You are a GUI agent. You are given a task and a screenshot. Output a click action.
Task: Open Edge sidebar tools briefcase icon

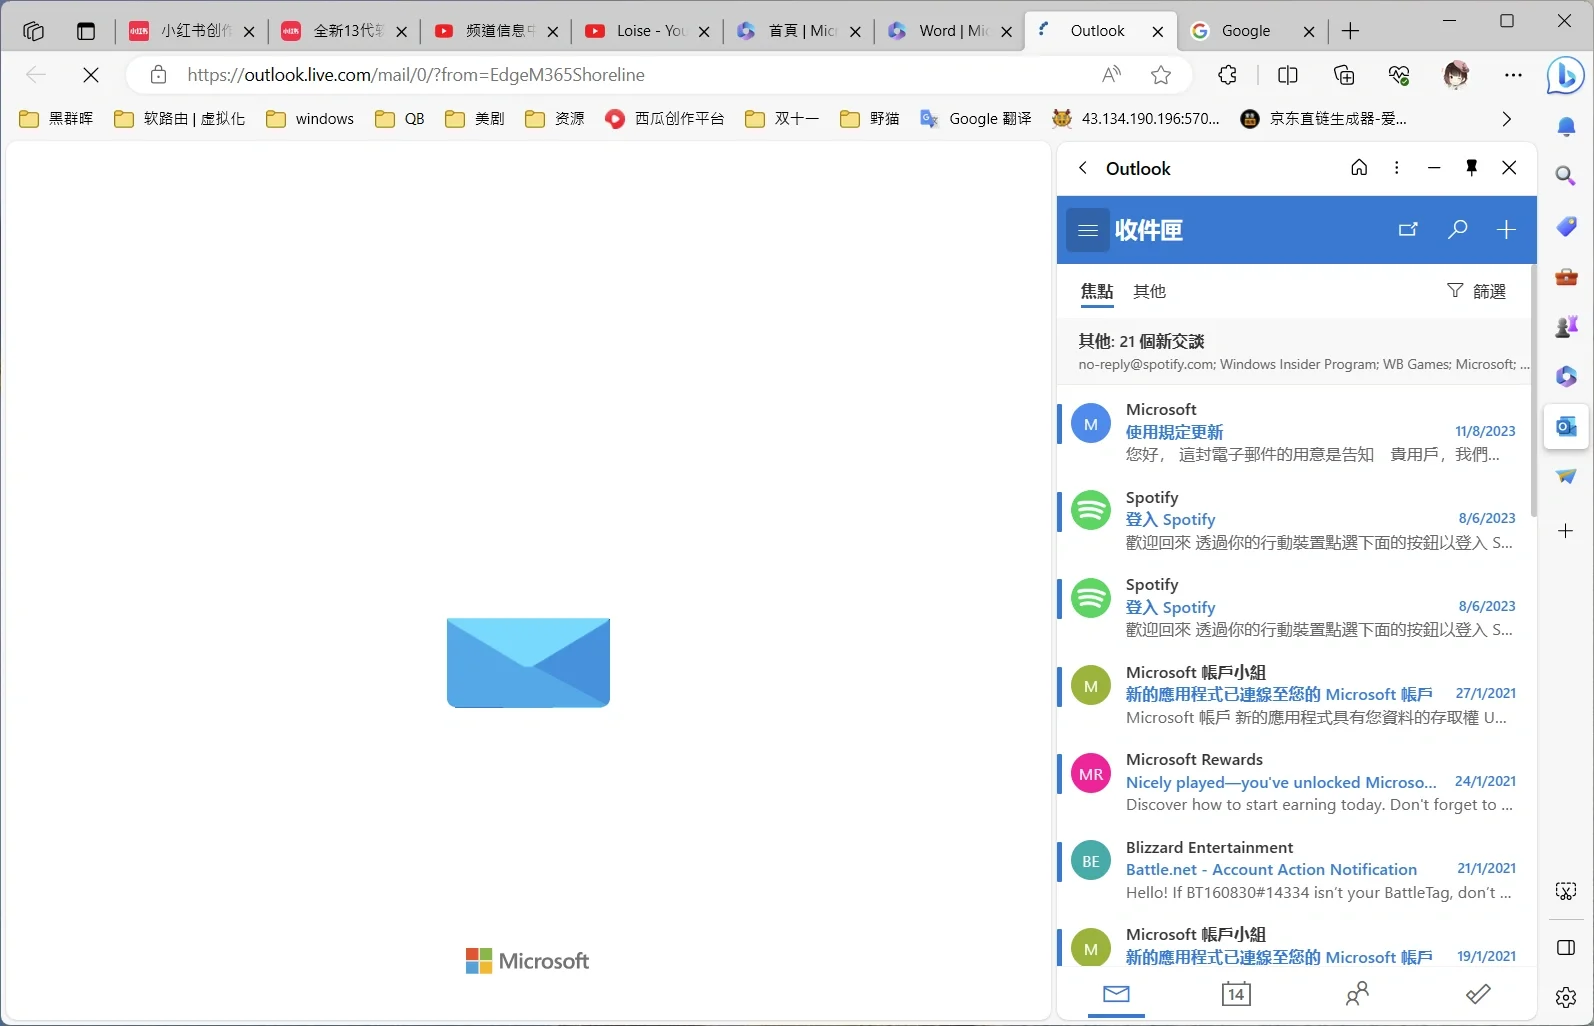[1566, 276]
